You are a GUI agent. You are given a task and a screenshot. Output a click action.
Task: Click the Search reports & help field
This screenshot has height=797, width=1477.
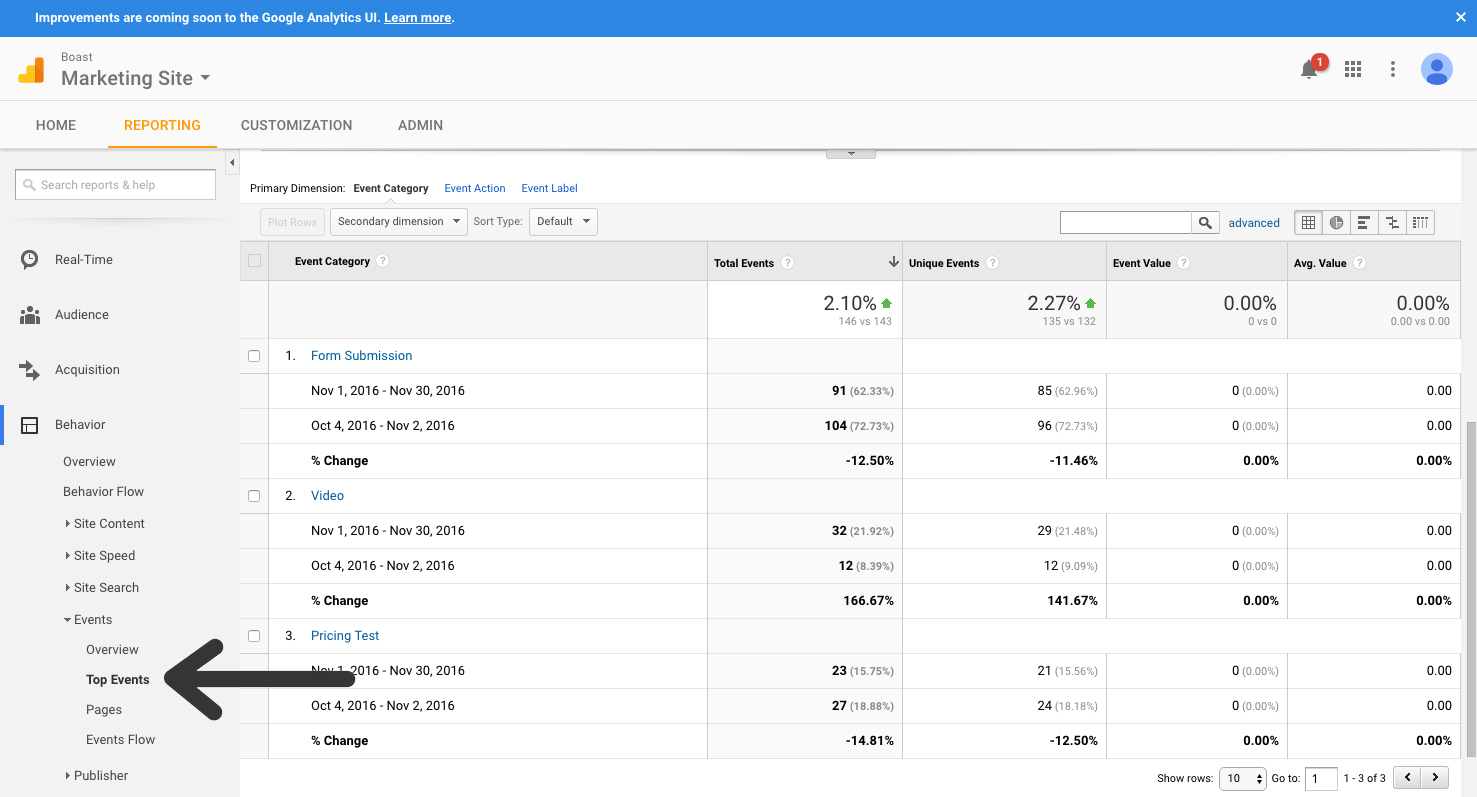[x=115, y=185]
